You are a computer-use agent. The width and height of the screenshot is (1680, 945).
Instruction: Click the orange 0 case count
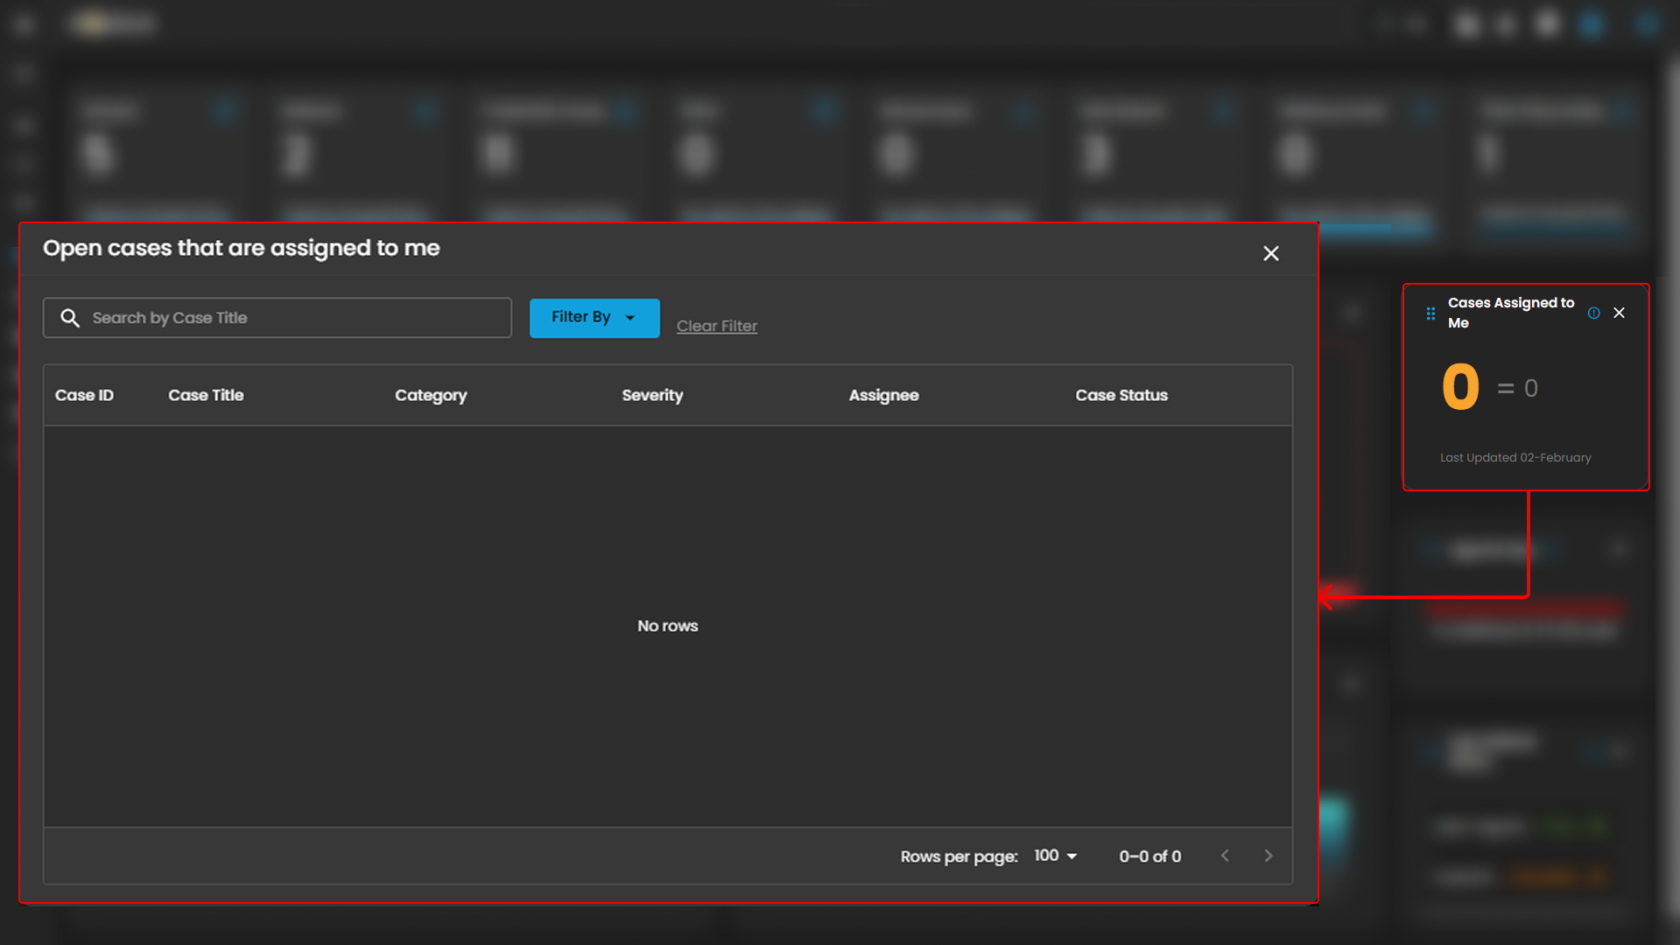point(1460,388)
